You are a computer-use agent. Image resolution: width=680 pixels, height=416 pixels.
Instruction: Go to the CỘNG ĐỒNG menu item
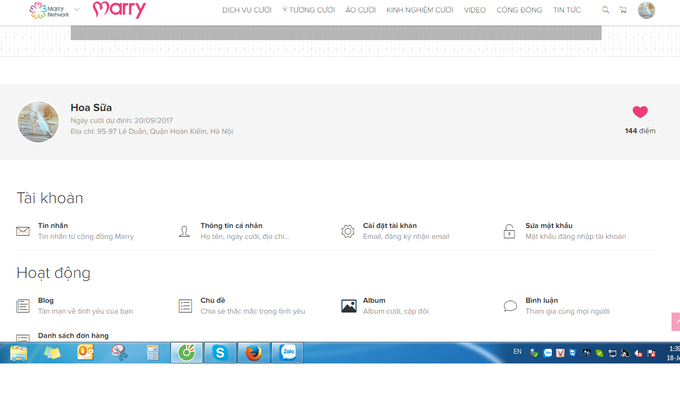519,10
